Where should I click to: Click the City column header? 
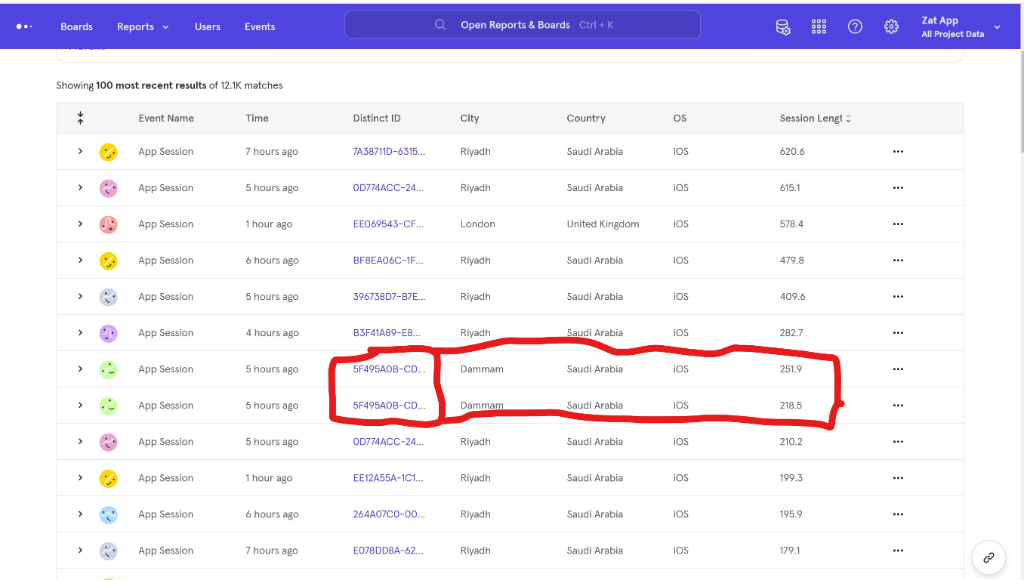(x=470, y=118)
